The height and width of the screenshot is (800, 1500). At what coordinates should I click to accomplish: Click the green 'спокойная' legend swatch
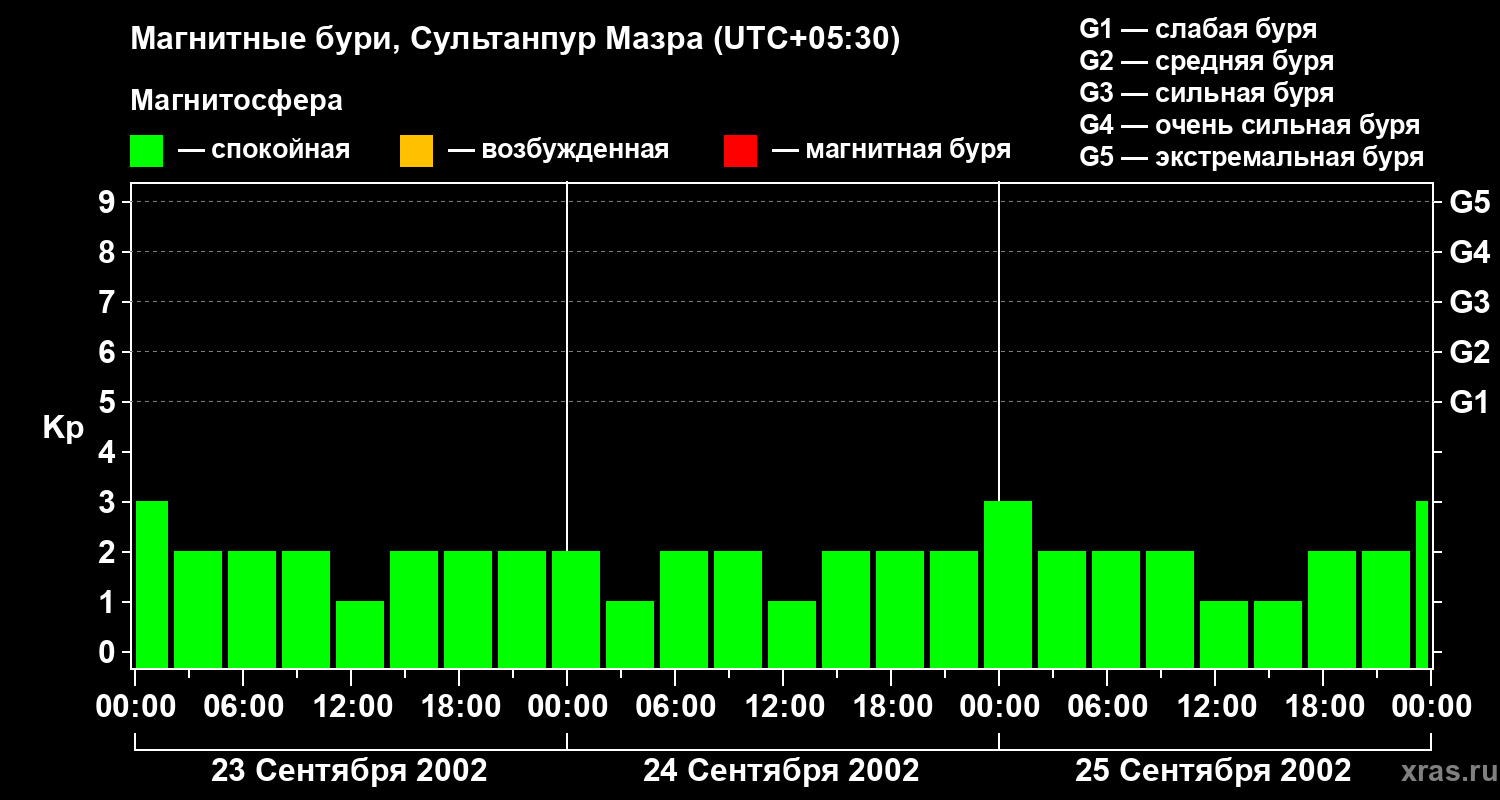click(x=147, y=151)
